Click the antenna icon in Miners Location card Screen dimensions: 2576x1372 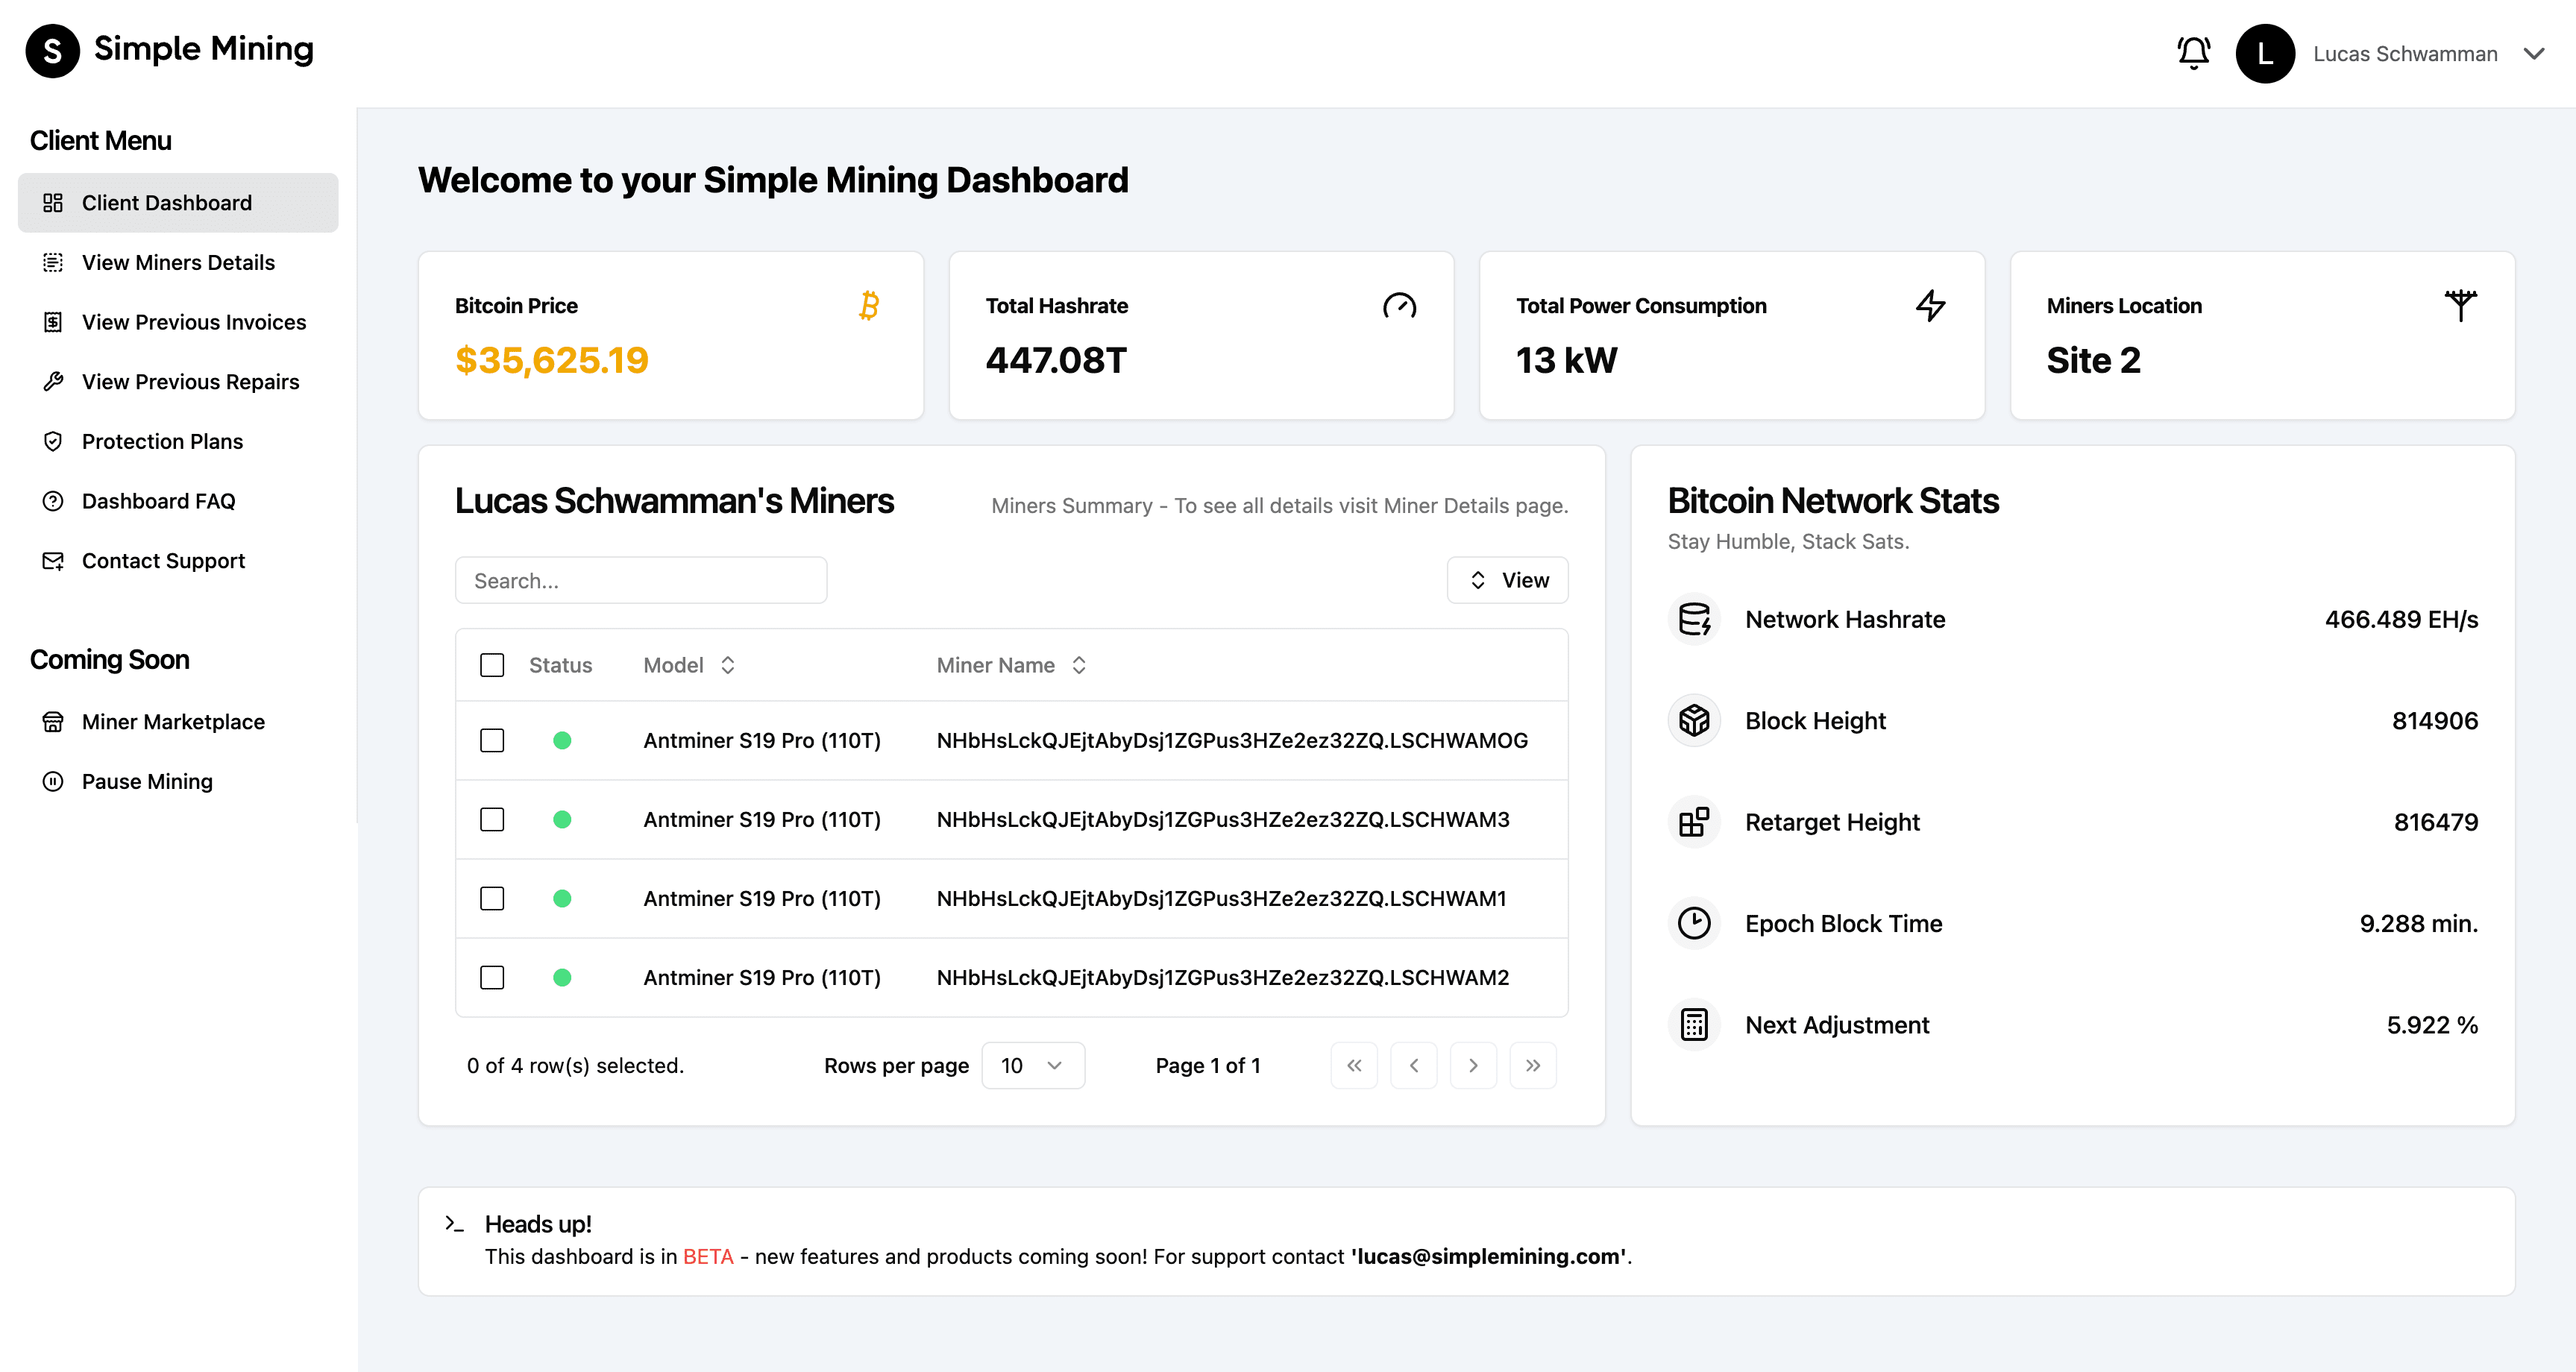pyautogui.click(x=2461, y=305)
